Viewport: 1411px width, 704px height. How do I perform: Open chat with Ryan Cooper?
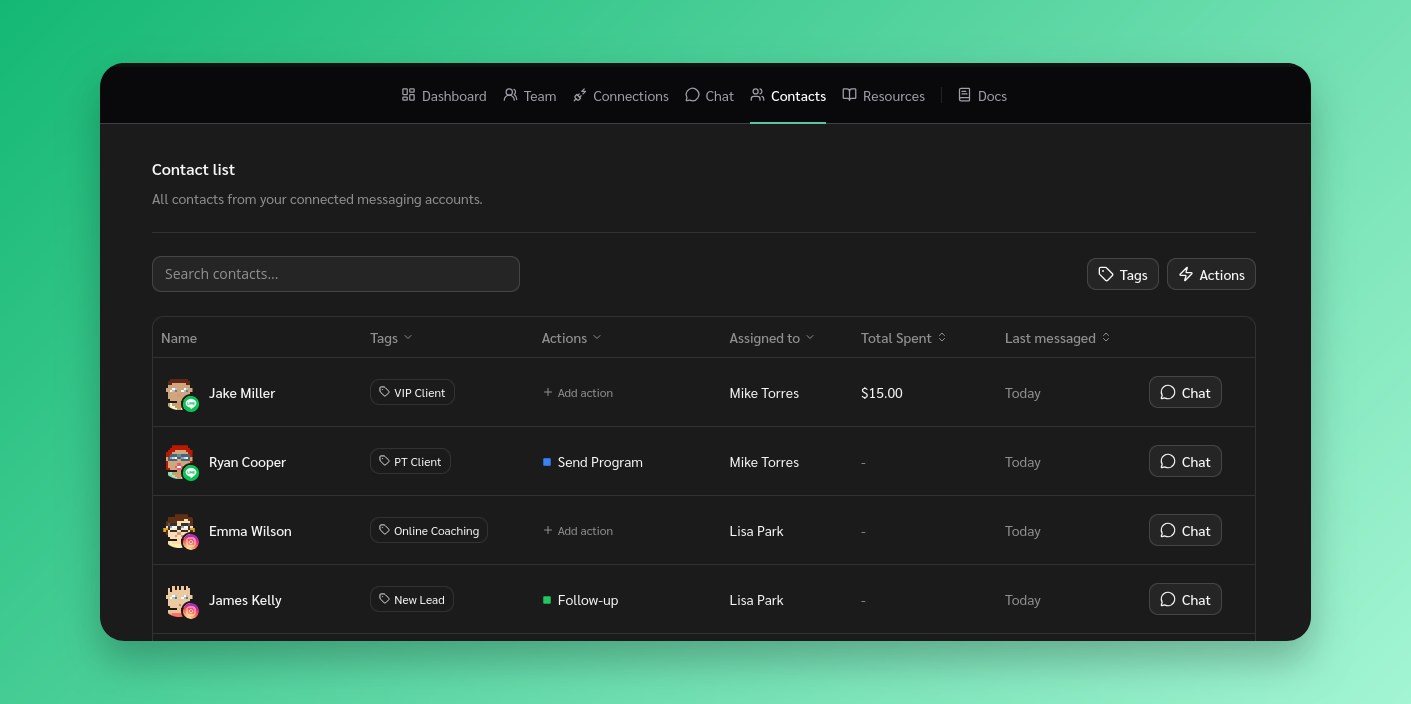pyautogui.click(x=1184, y=462)
